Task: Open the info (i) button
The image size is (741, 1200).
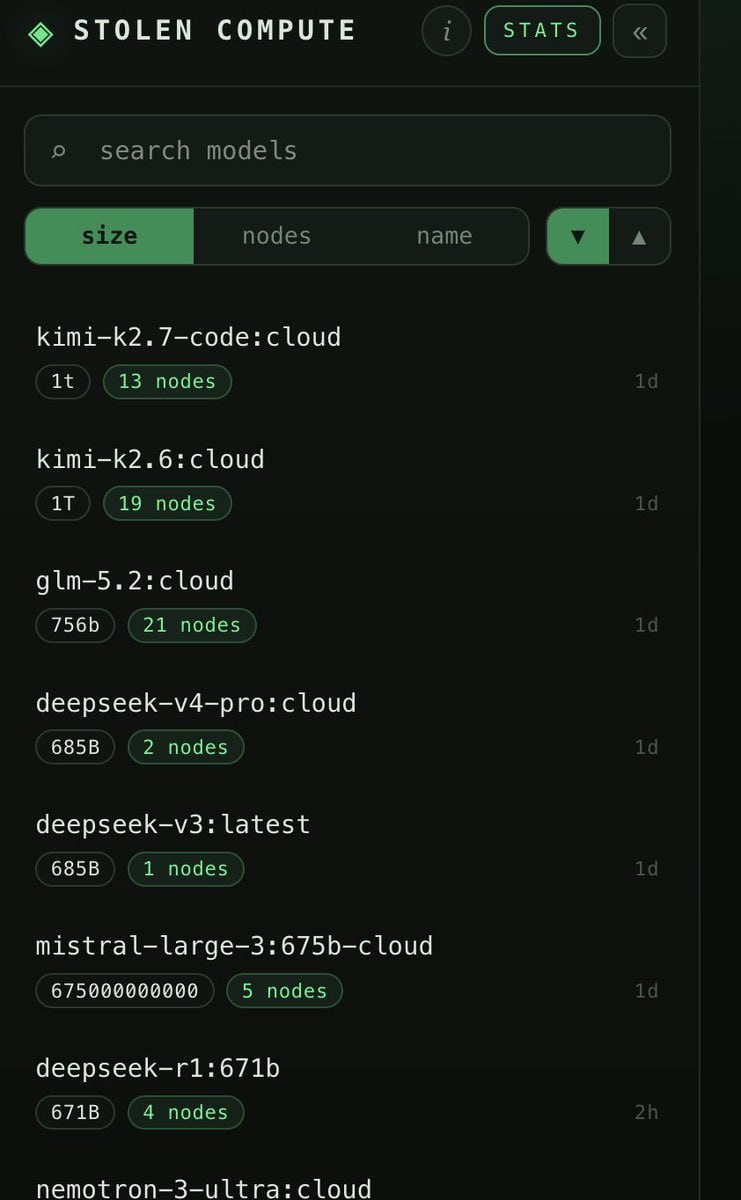Action: coord(446,31)
